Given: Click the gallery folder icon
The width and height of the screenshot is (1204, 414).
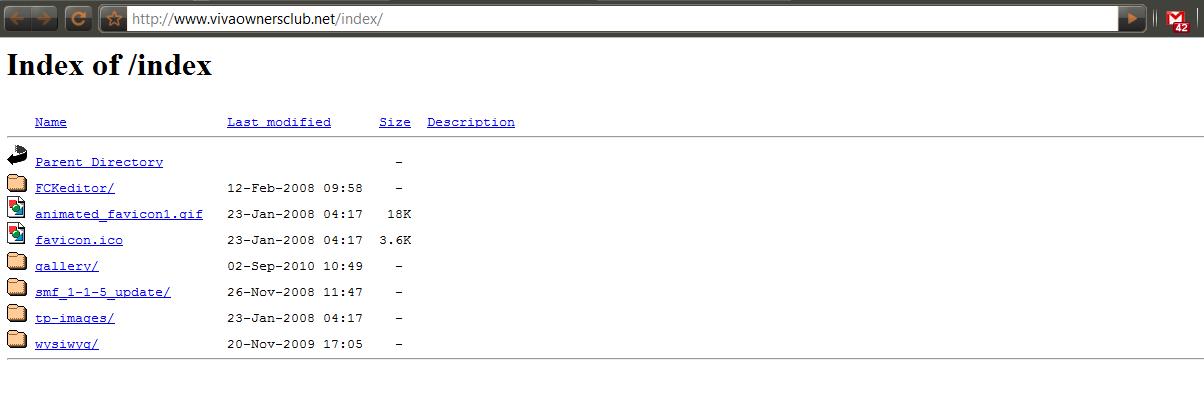Looking at the screenshot, I should coord(17,261).
